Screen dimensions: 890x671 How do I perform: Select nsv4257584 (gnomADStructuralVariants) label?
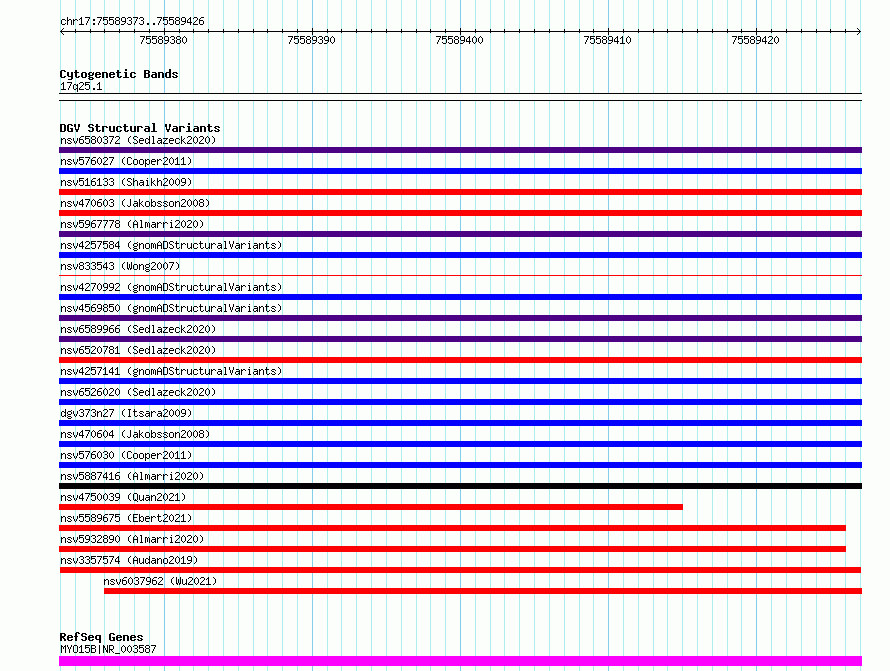171,245
